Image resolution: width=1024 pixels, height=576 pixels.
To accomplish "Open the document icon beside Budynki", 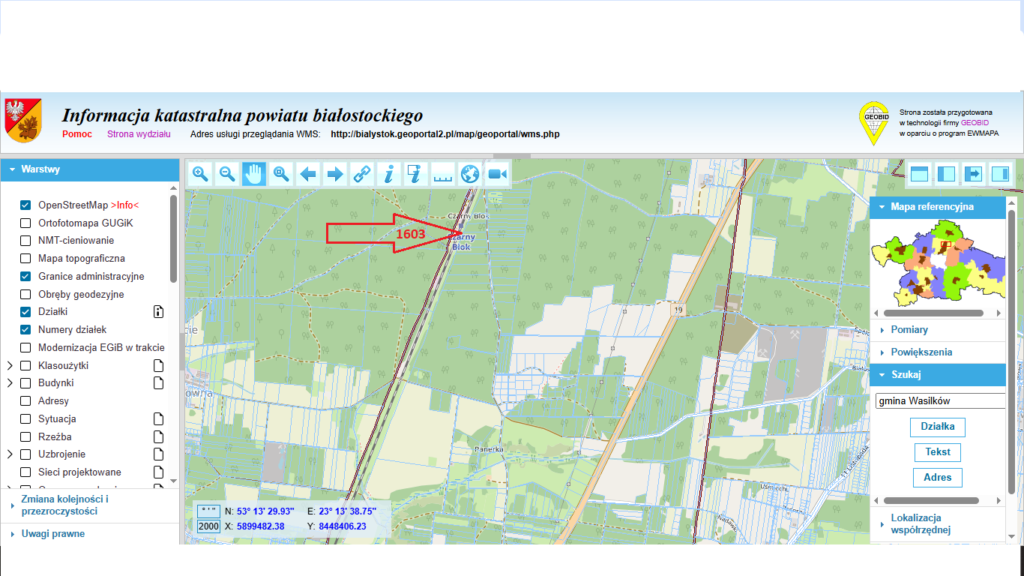I will [158, 383].
